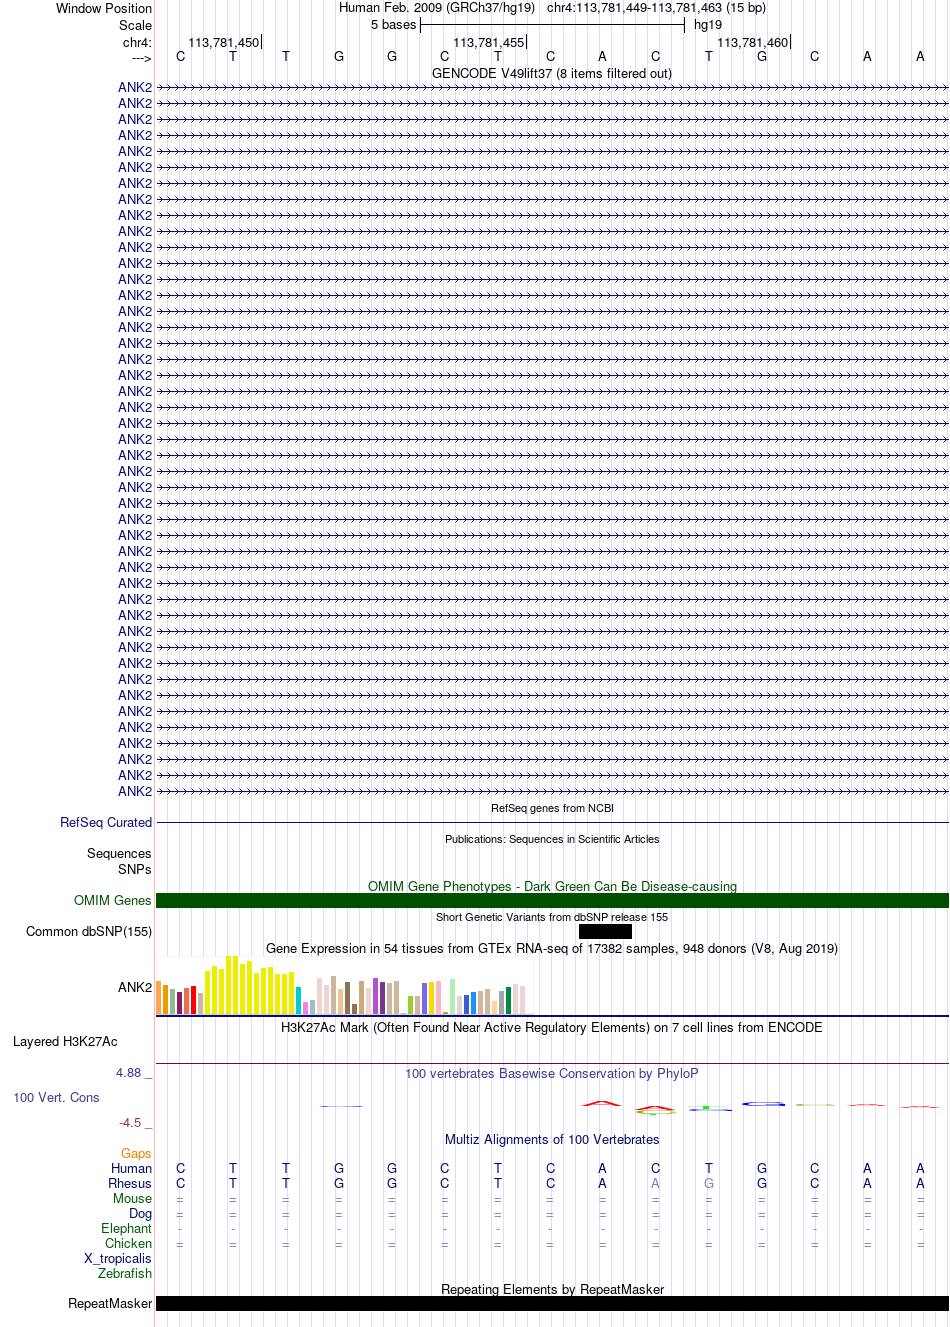
Task: Open Multiz Alignments of 100 Vertebrates title
Action: coord(552,1140)
